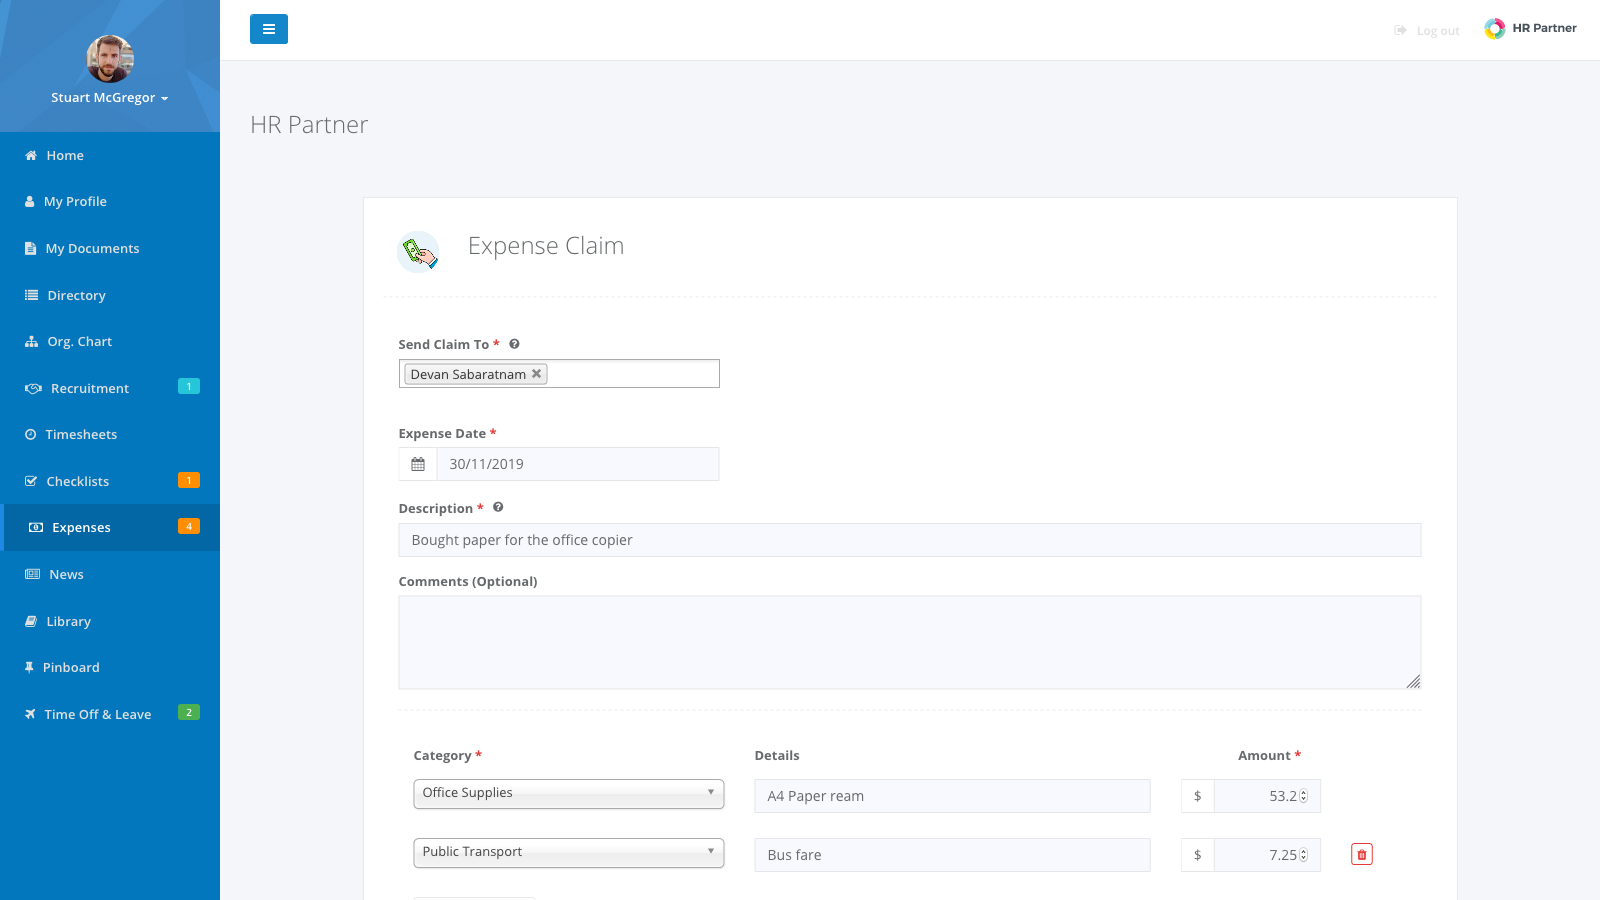The width and height of the screenshot is (1600, 900).
Task: Click help icon next to Description label
Action: pyautogui.click(x=498, y=508)
